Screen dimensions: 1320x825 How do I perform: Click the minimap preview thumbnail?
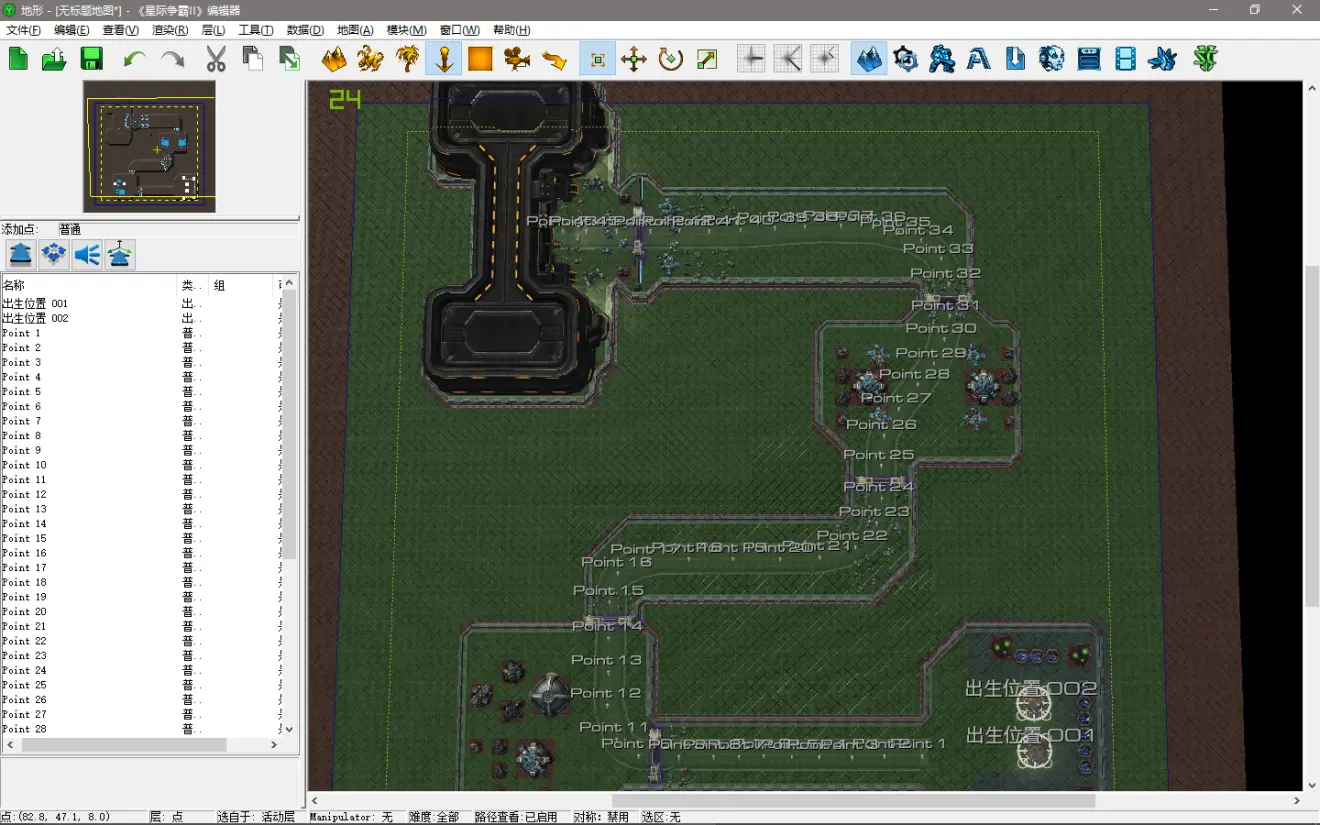pos(149,146)
